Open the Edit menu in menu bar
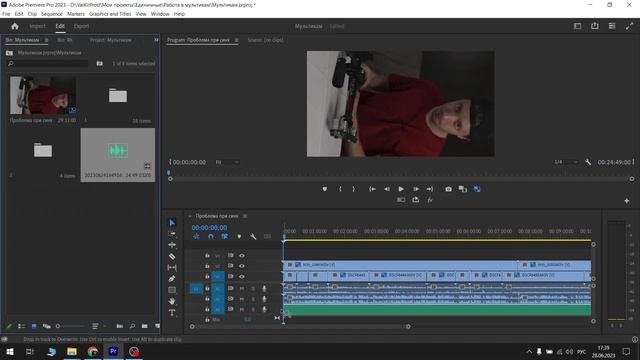 19,14
